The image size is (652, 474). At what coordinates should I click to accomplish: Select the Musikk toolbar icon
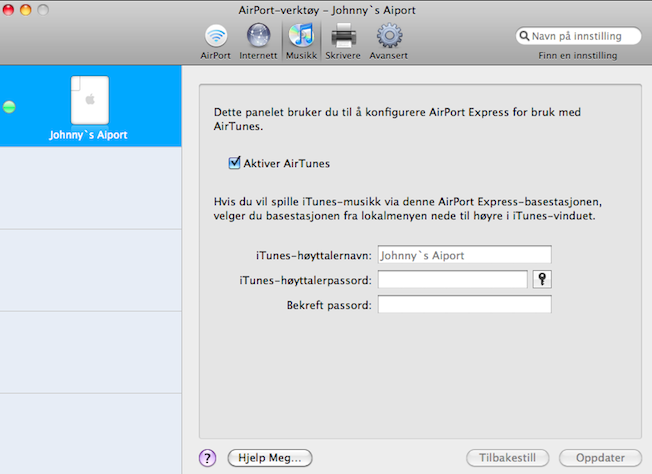click(x=301, y=42)
